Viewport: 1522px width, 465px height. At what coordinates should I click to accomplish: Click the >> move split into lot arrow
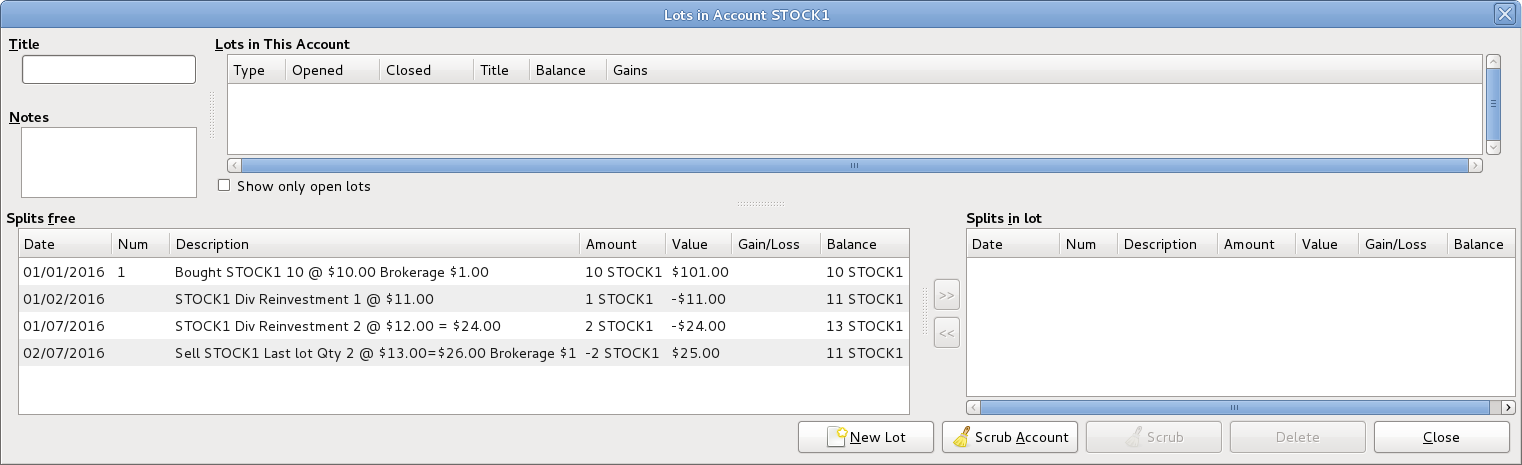[x=946, y=295]
